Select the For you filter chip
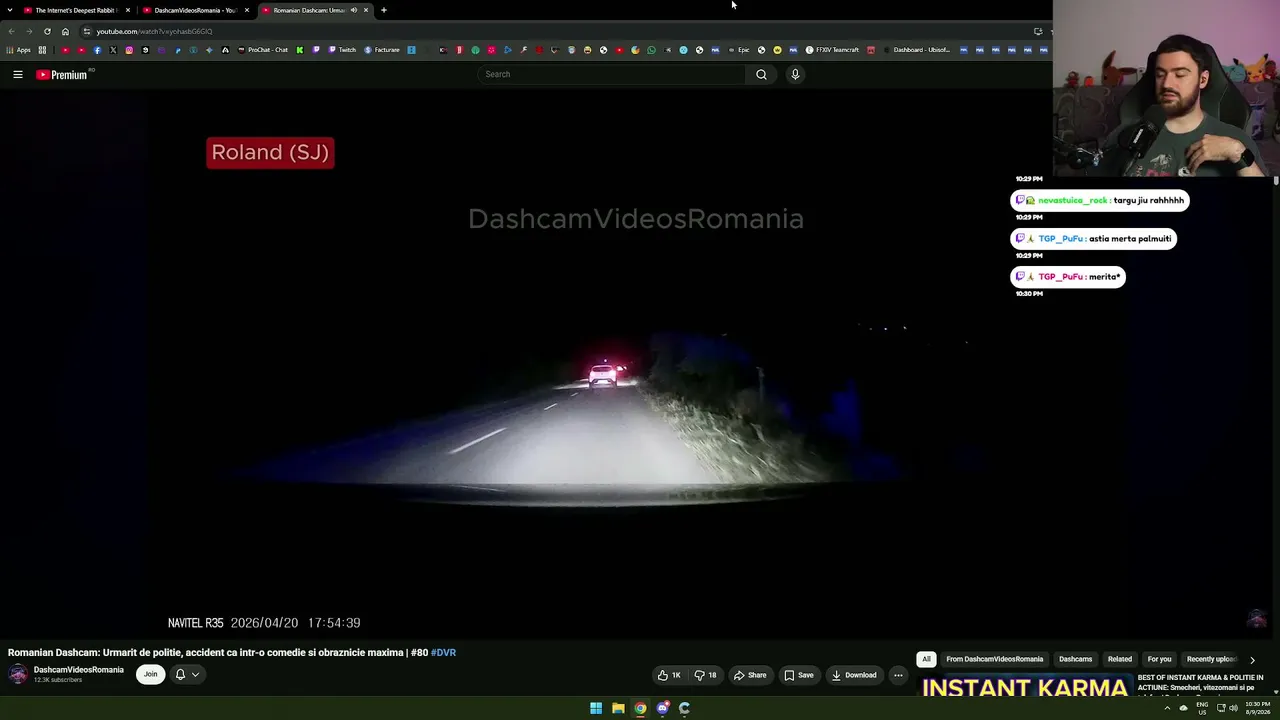The width and height of the screenshot is (1280, 720). 1159,659
